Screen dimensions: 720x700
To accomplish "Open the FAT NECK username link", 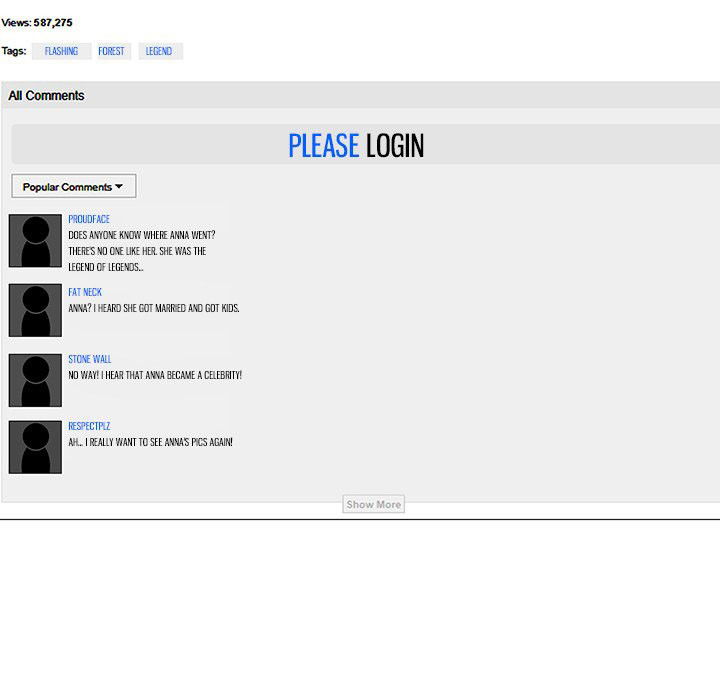I will coord(85,292).
